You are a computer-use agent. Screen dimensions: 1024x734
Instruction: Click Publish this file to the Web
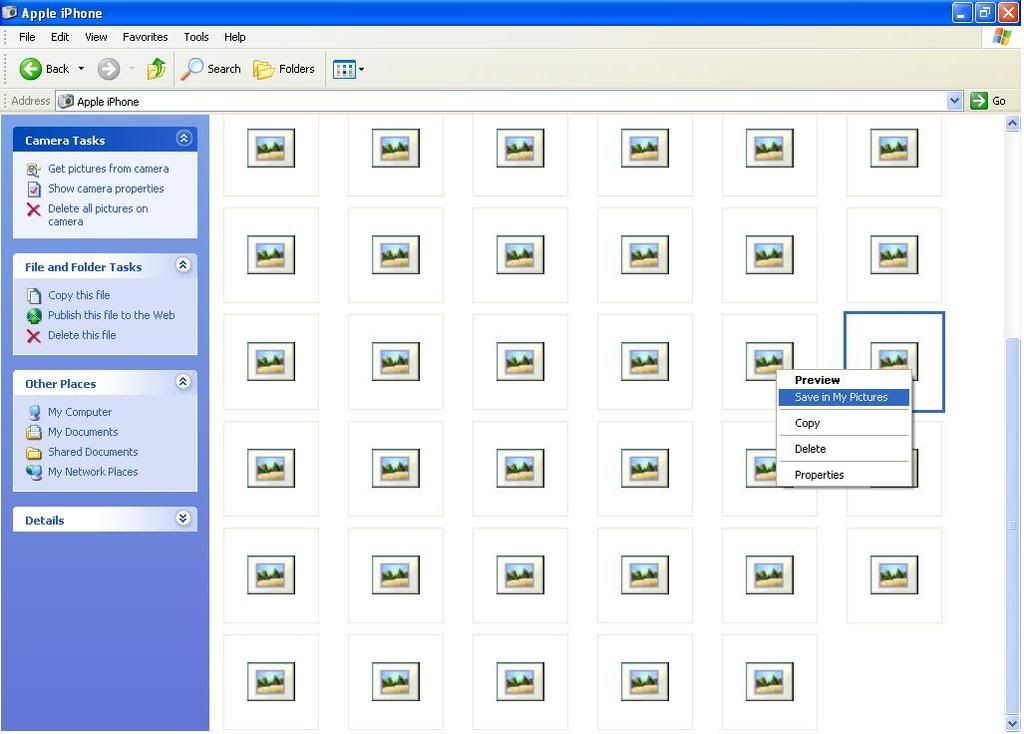pyautogui.click(x=111, y=315)
